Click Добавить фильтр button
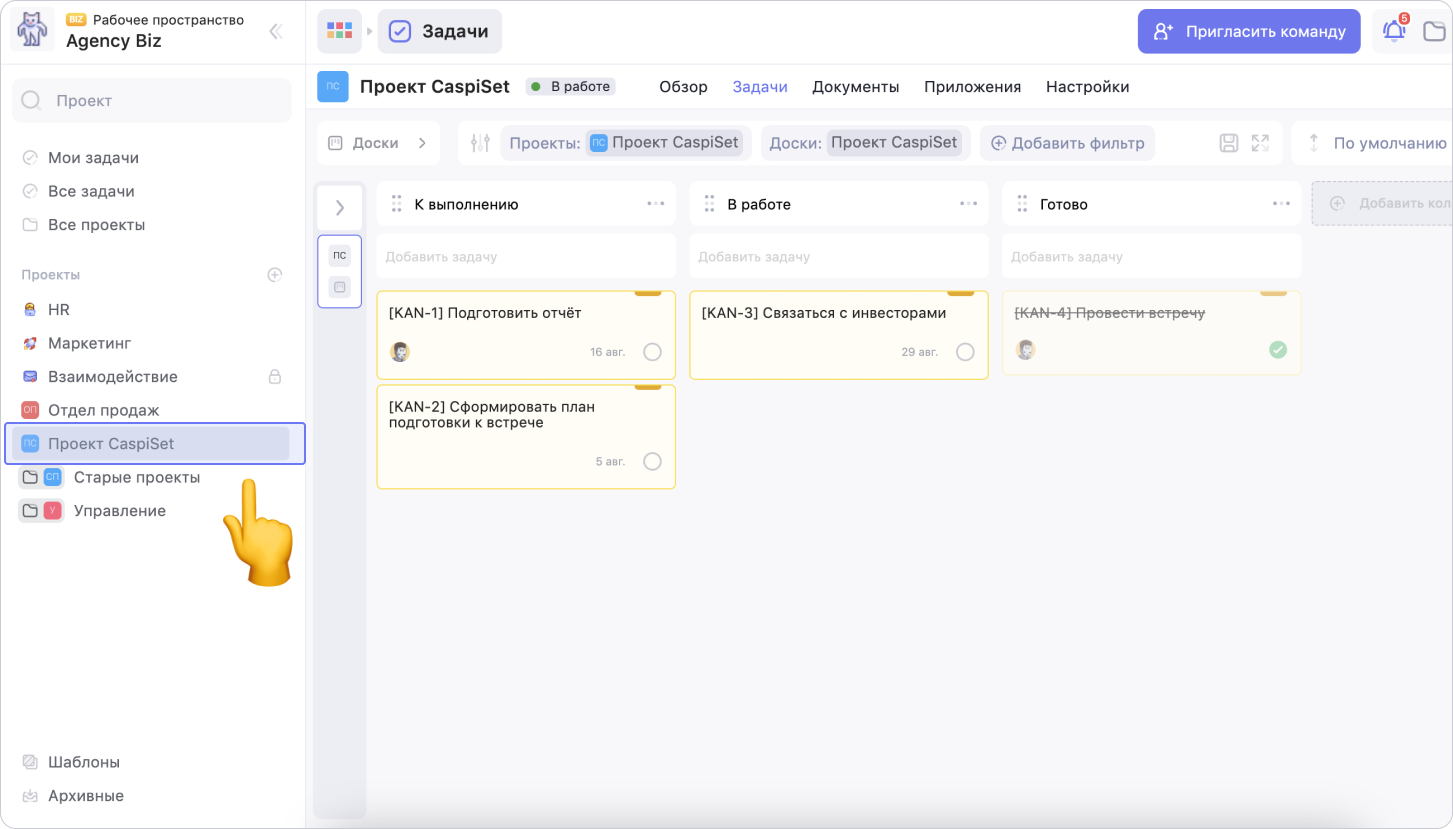The image size is (1453, 829). click(1067, 143)
